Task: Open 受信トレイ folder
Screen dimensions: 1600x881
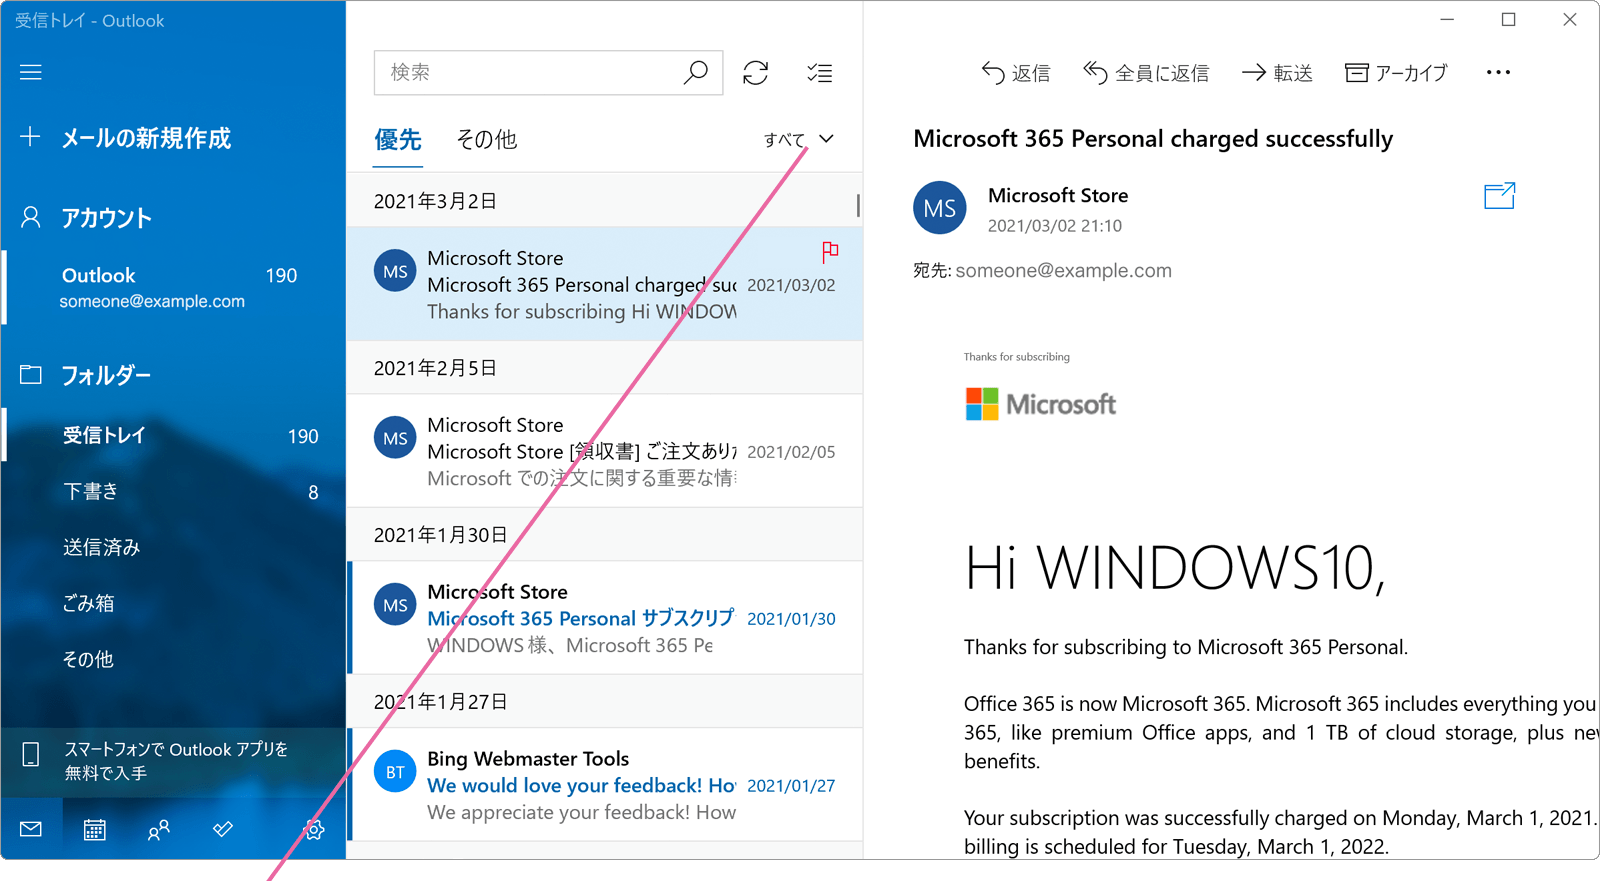Action: 173,435
